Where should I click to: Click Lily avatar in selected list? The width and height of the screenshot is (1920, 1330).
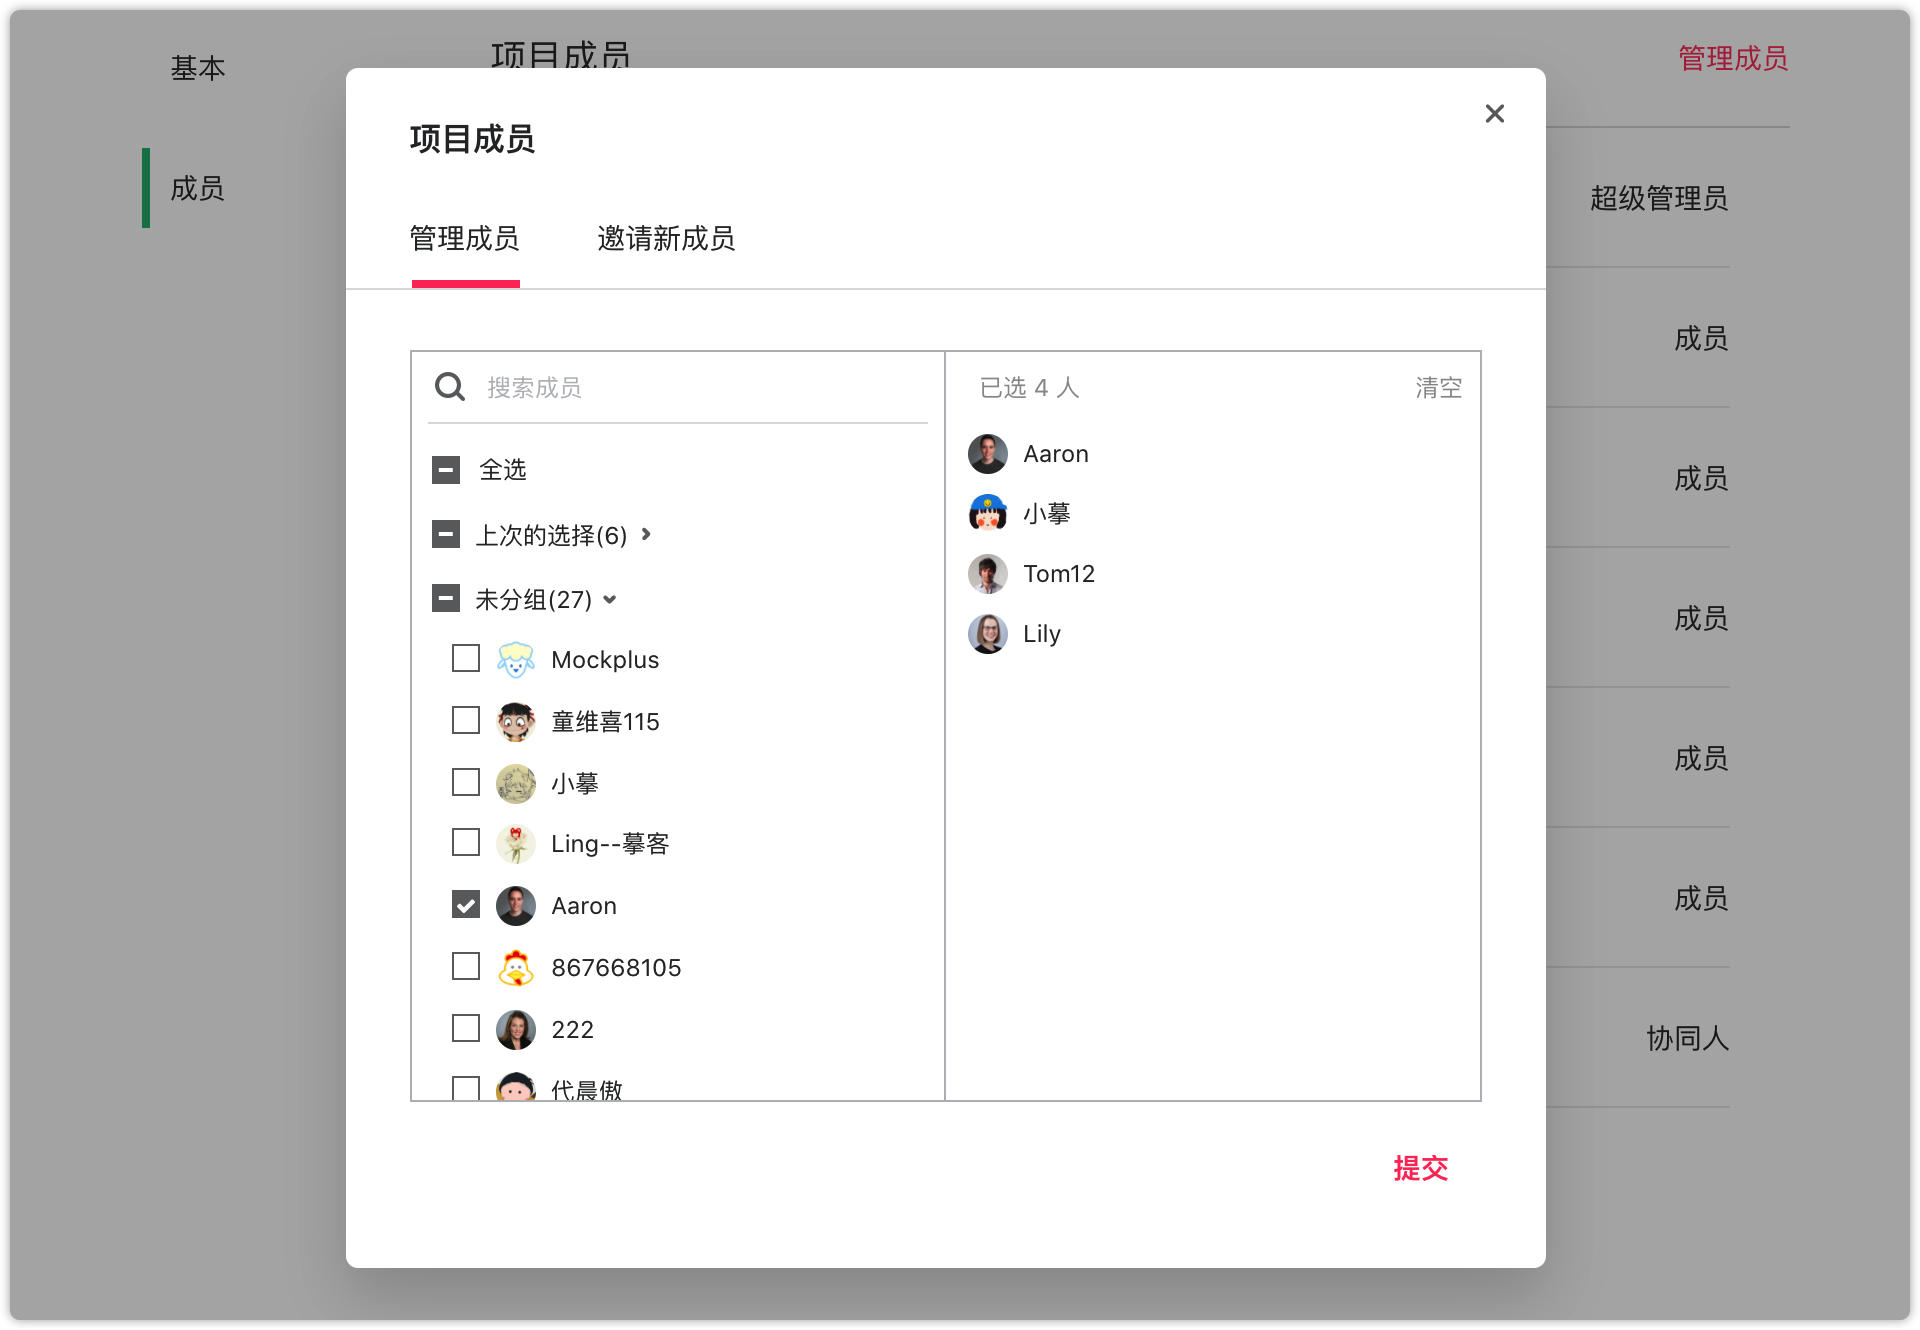pos(987,634)
